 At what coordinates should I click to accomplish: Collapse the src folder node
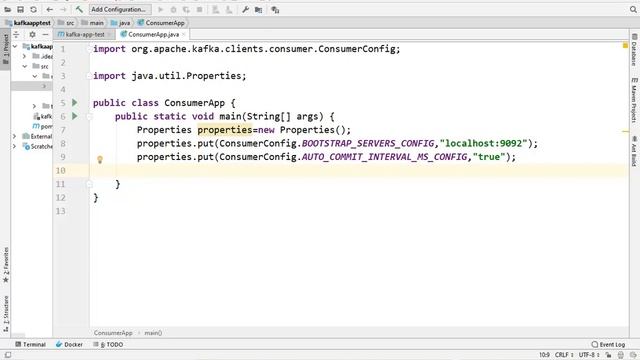click(x=25, y=66)
